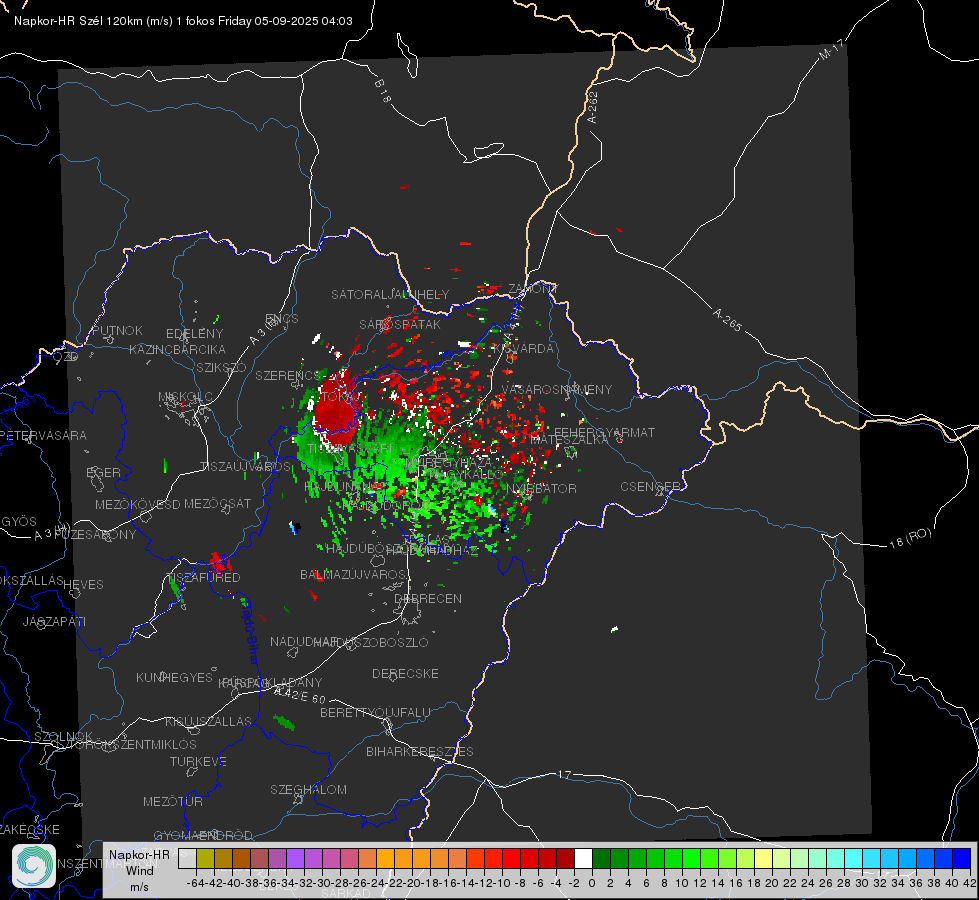Image resolution: width=979 pixels, height=900 pixels.
Task: Click the VÁSÁROSNAMÉNY label
Action: [x=557, y=389]
